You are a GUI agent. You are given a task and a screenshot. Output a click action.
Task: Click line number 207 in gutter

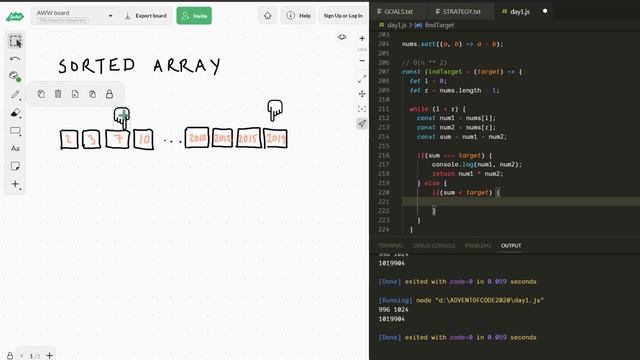pyautogui.click(x=384, y=72)
